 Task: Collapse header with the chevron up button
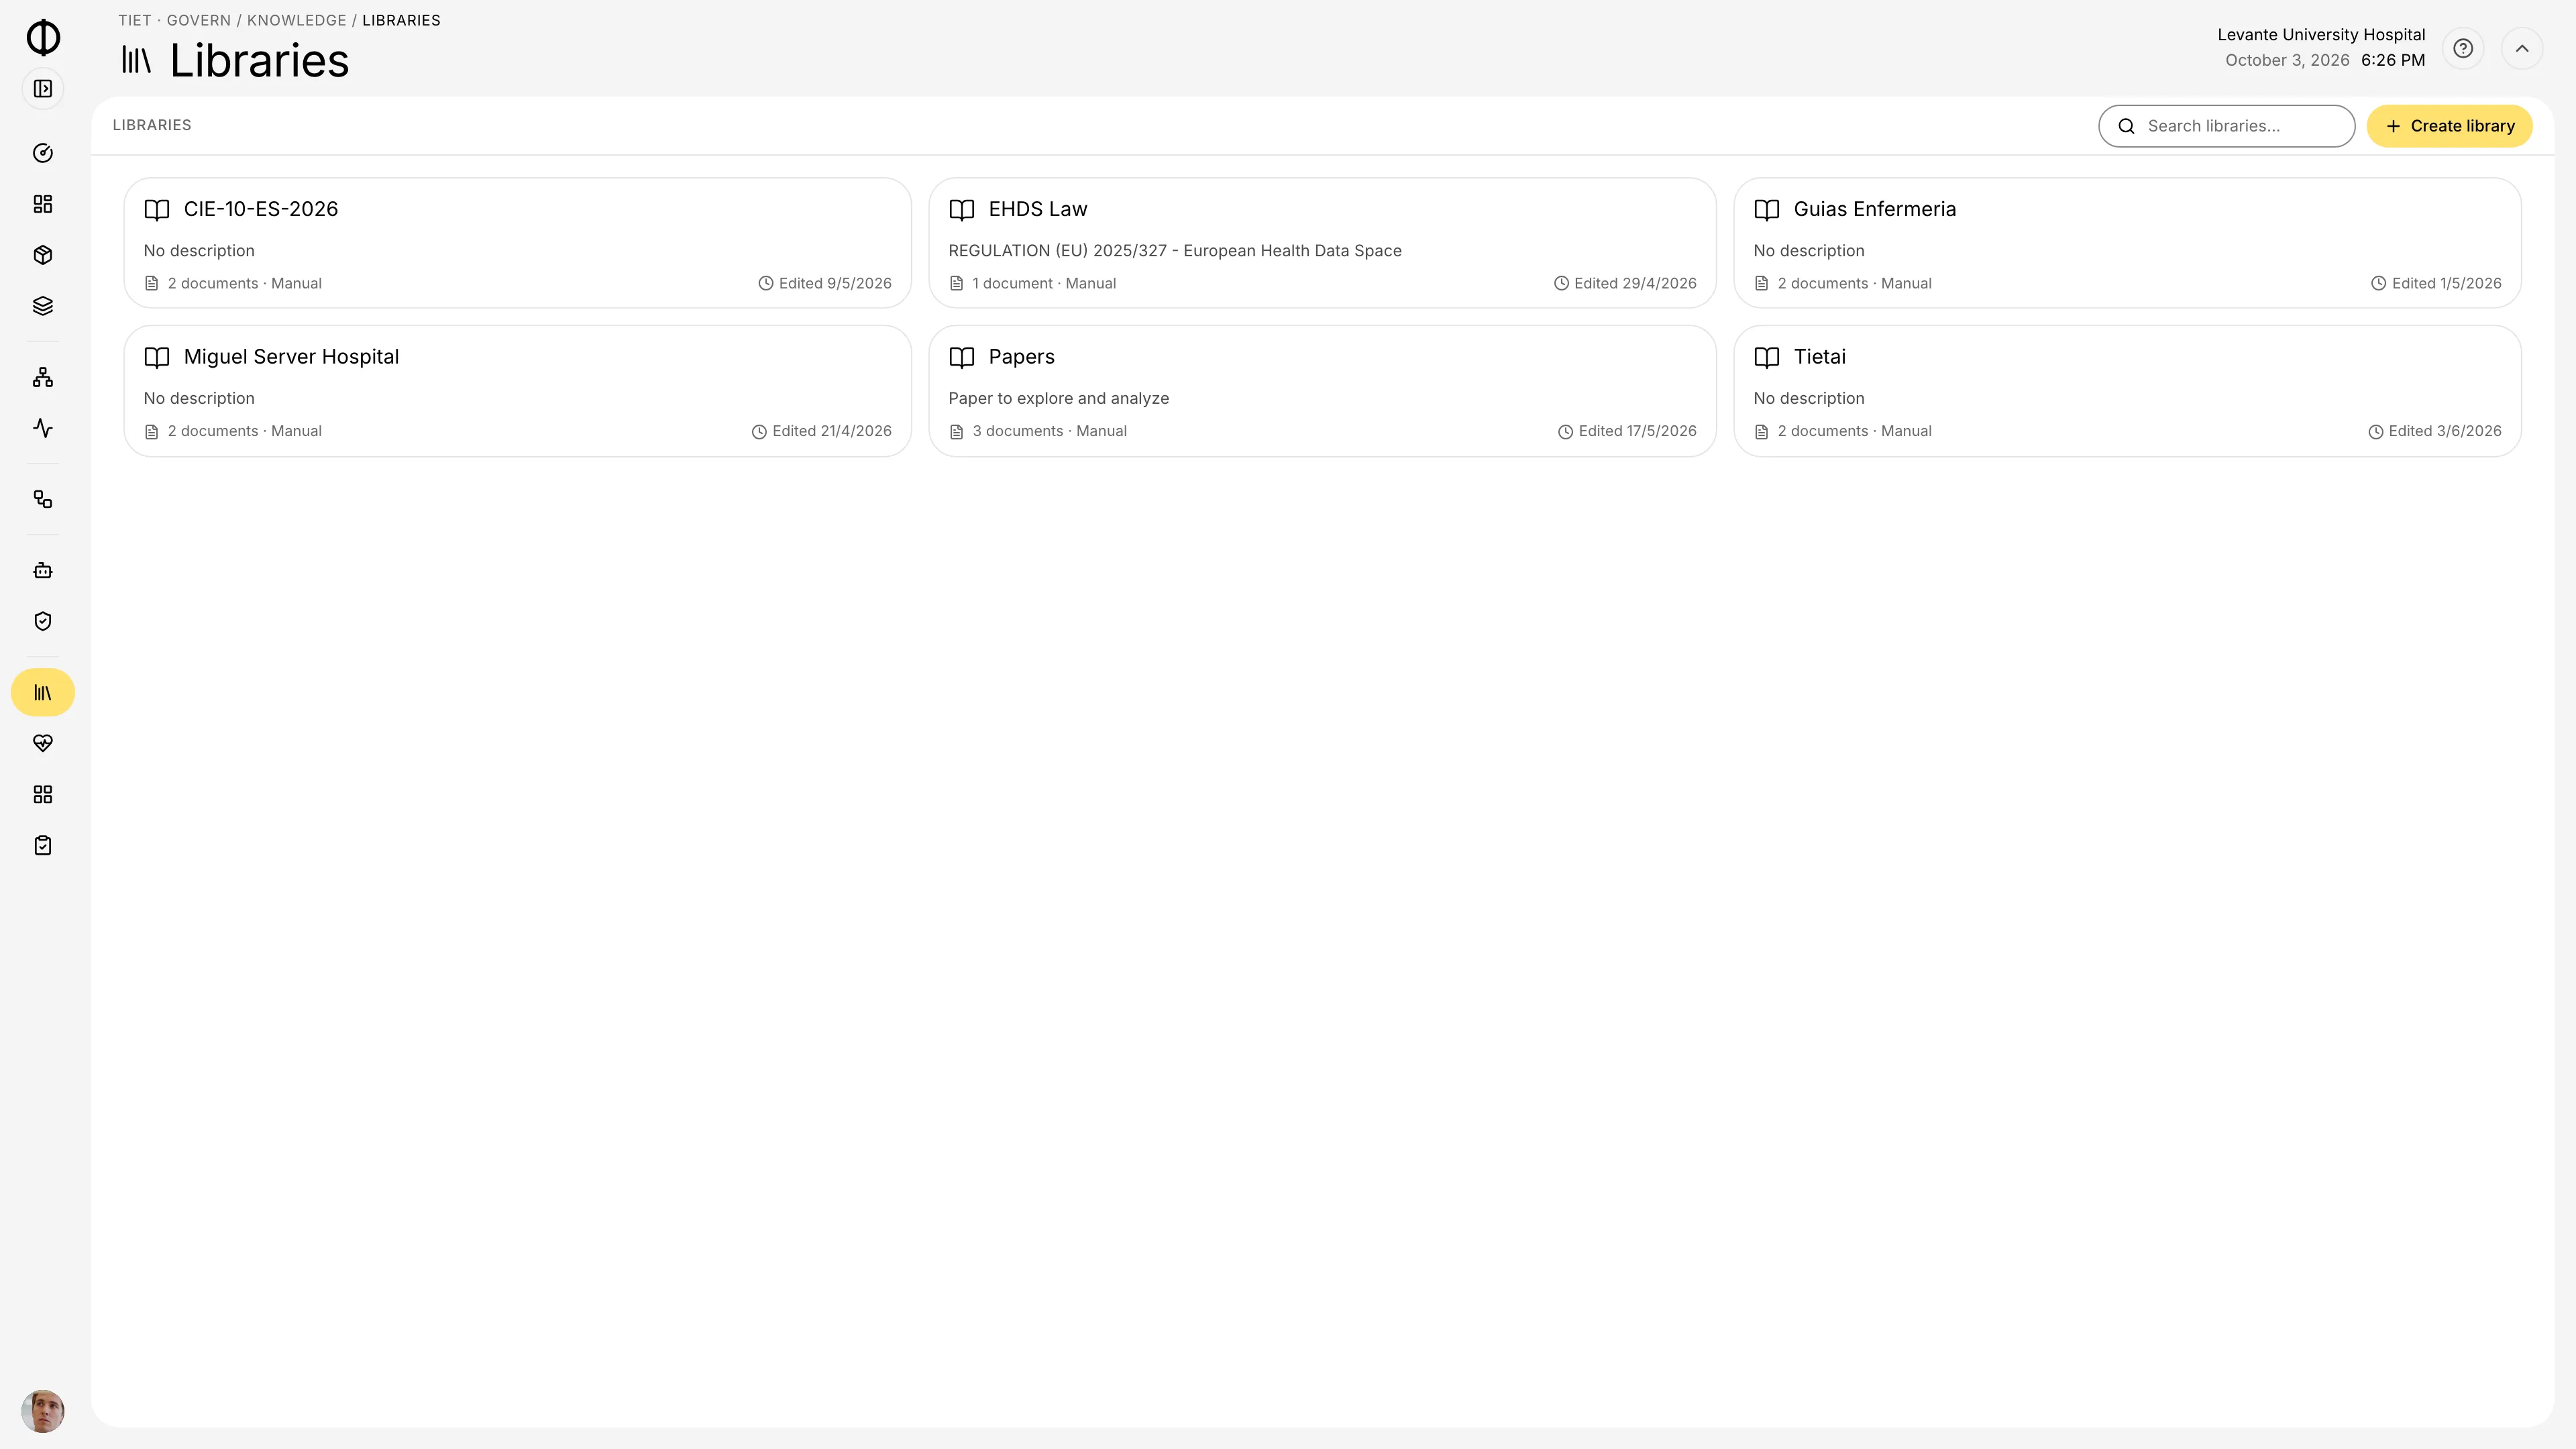point(2522,48)
